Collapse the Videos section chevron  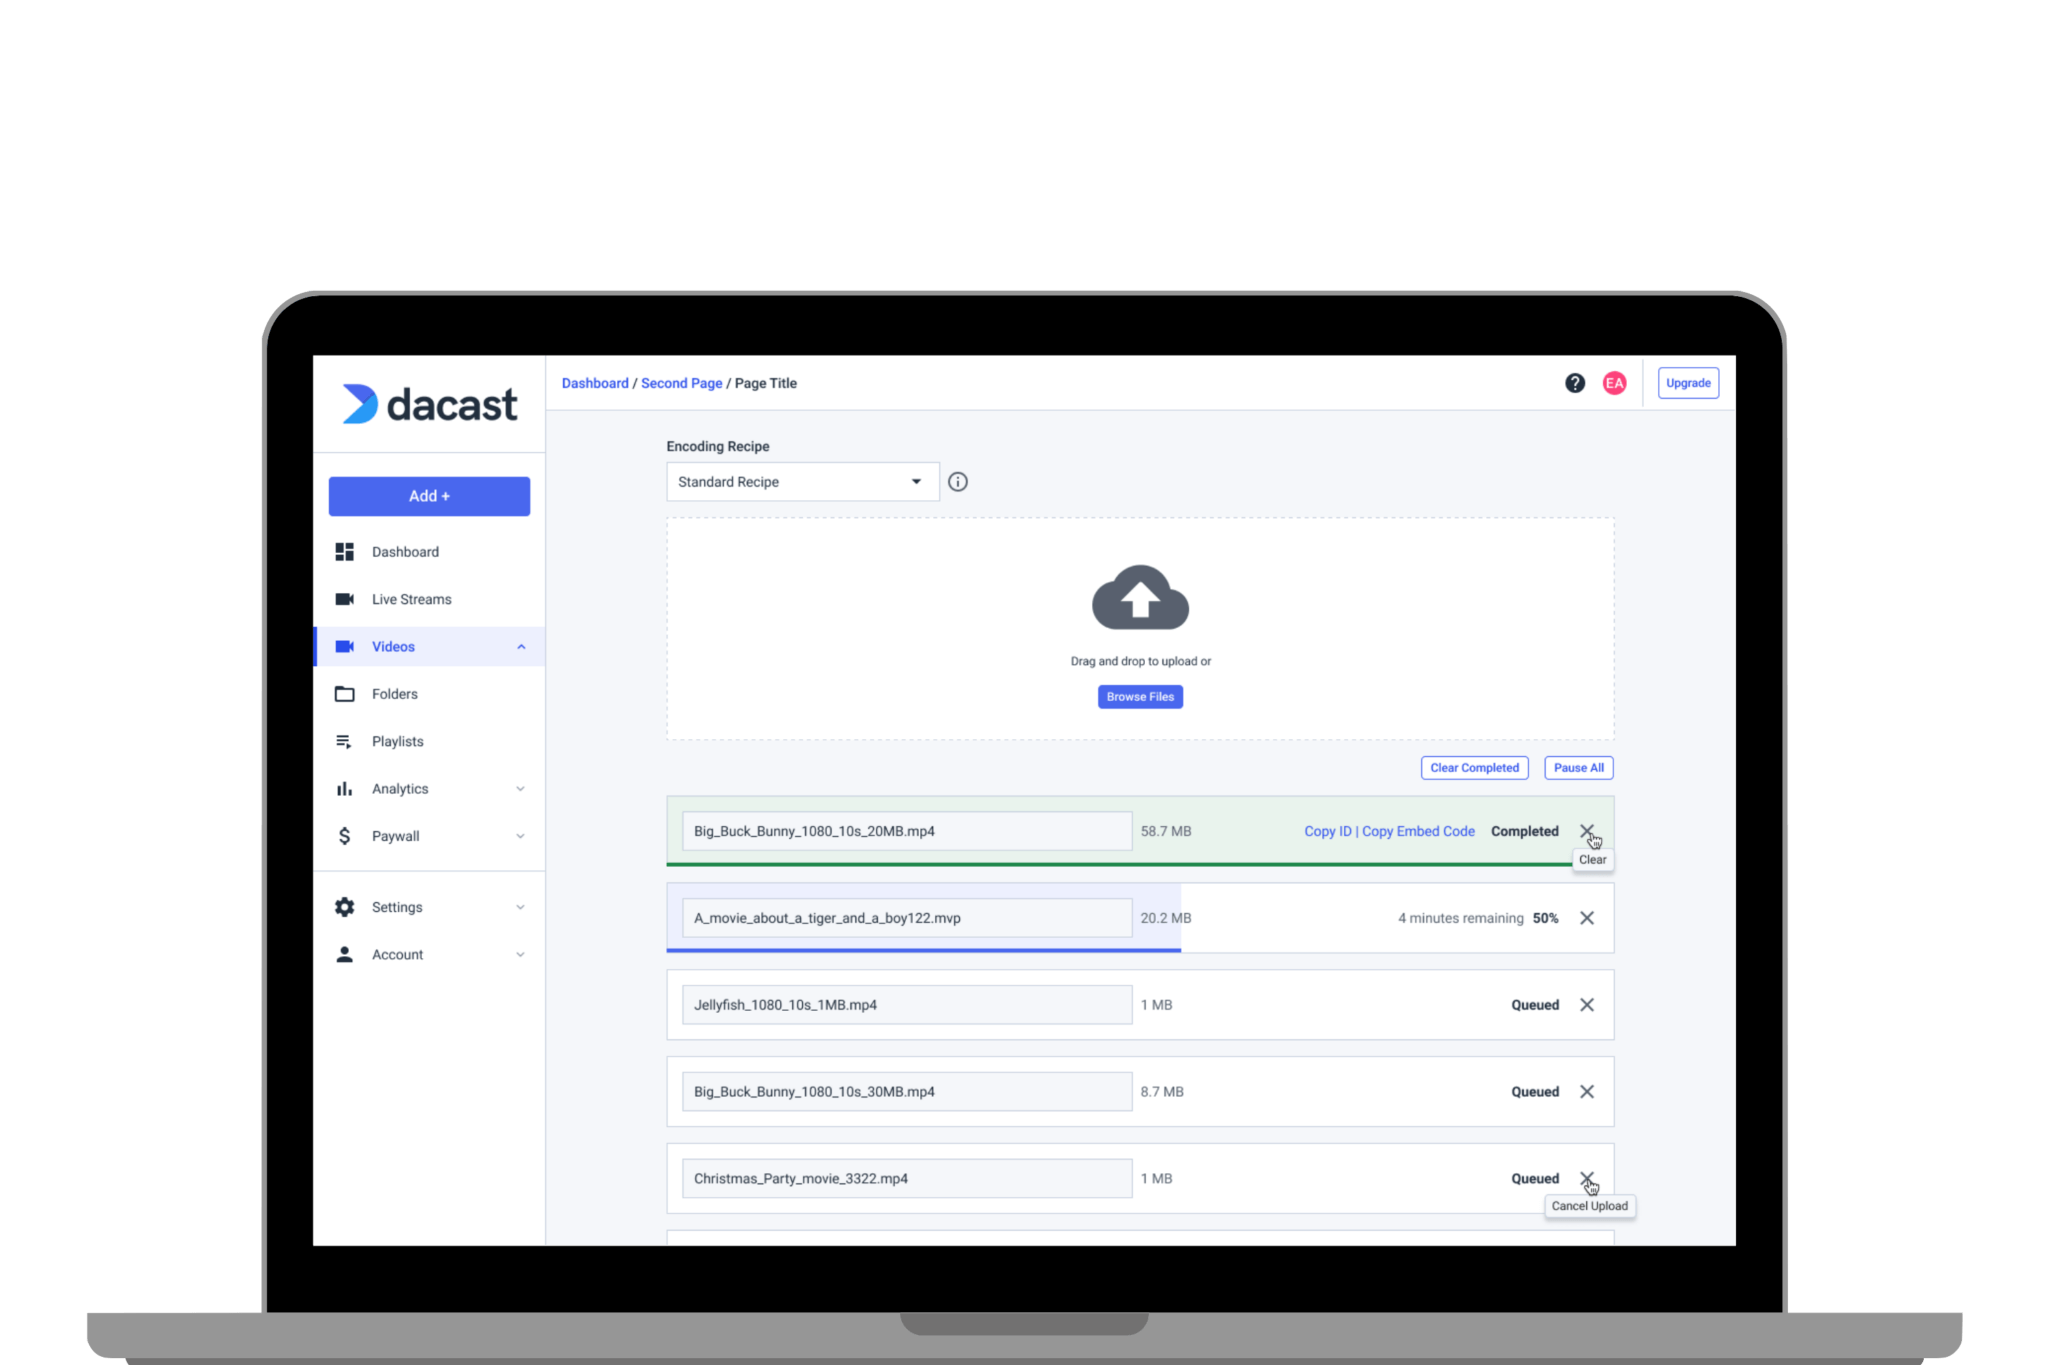[x=519, y=646]
